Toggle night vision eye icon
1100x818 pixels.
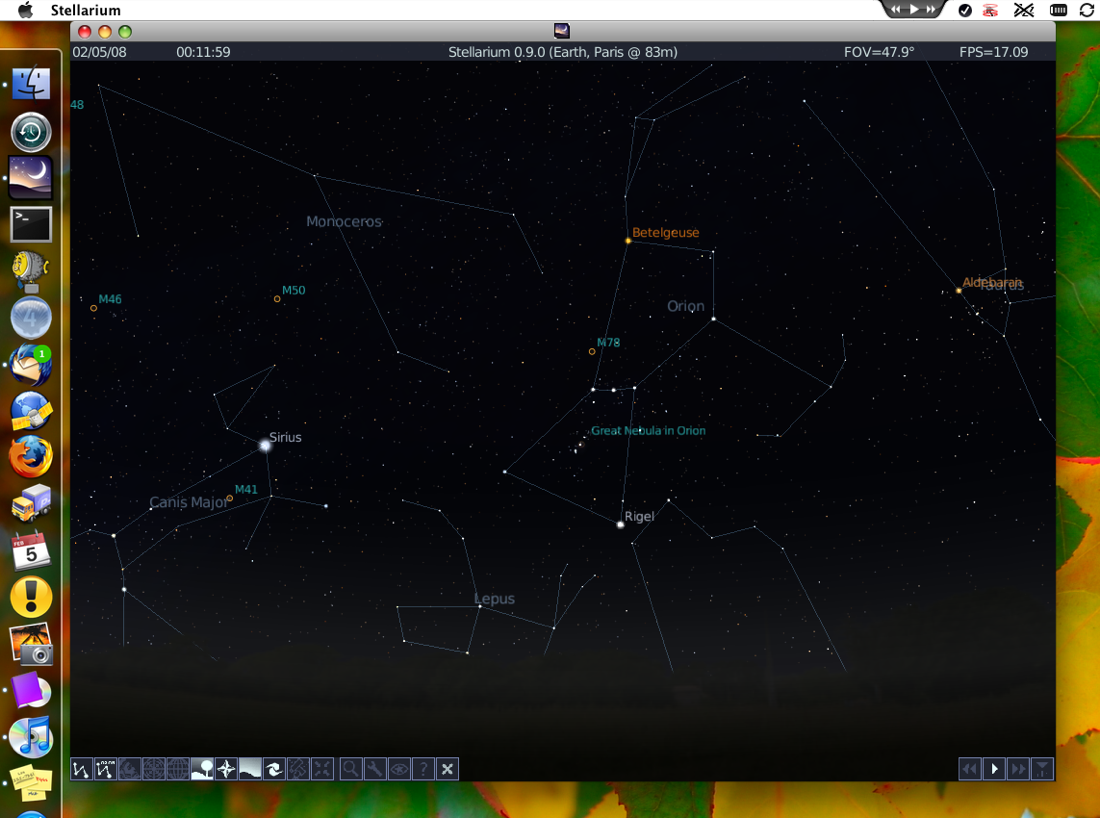[399, 770]
